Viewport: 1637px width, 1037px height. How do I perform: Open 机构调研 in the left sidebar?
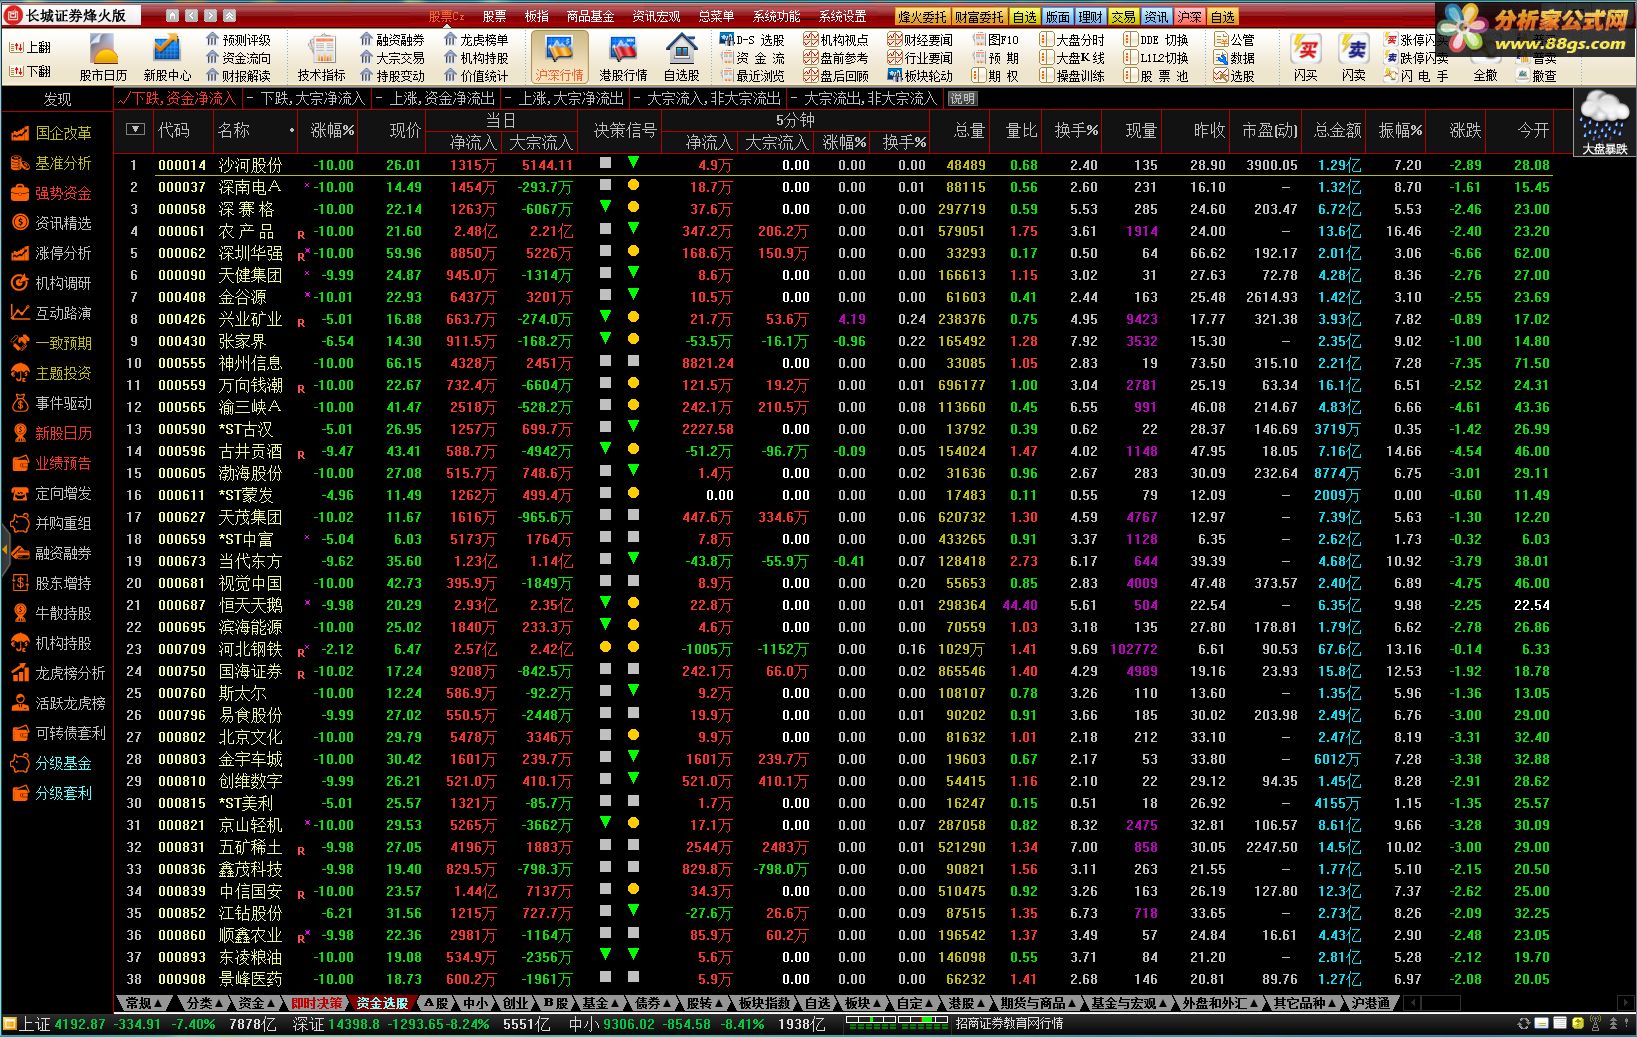pyautogui.click(x=54, y=283)
